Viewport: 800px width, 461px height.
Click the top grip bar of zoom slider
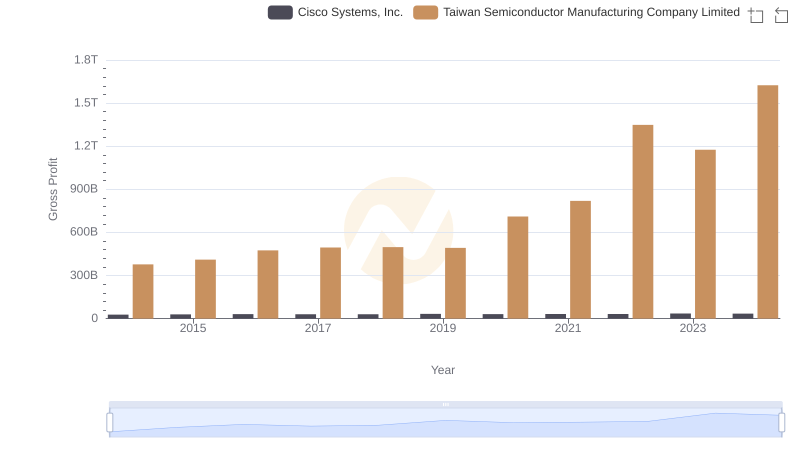(x=445, y=404)
